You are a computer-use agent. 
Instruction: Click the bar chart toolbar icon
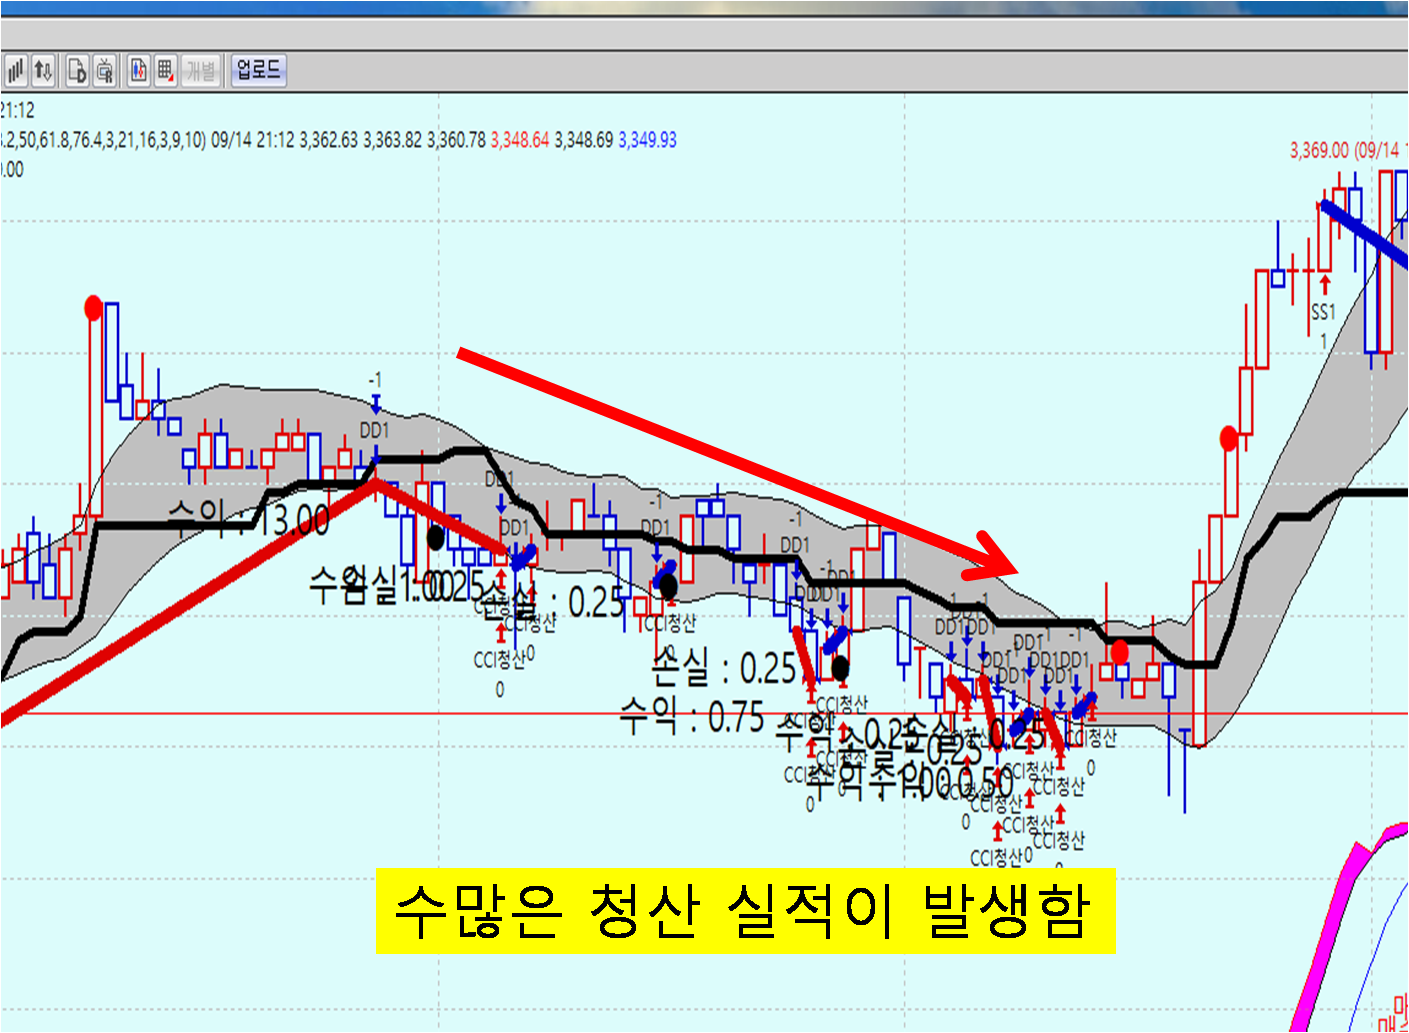15,71
